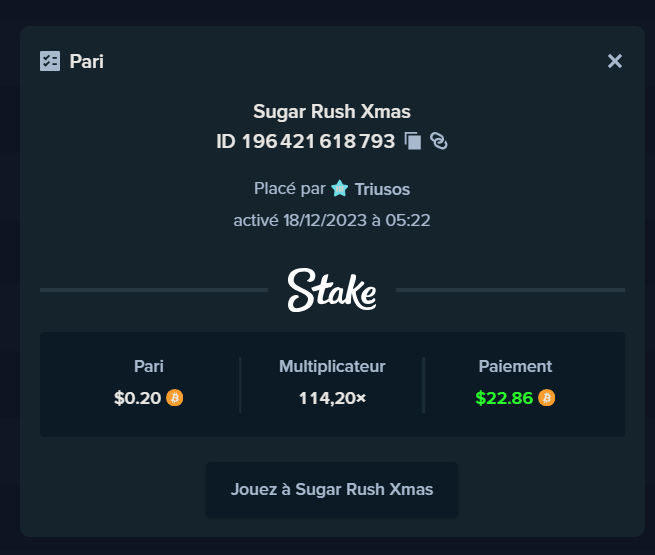
Task: Click the bet ID number 196 421 618 793
Action: (x=318, y=141)
